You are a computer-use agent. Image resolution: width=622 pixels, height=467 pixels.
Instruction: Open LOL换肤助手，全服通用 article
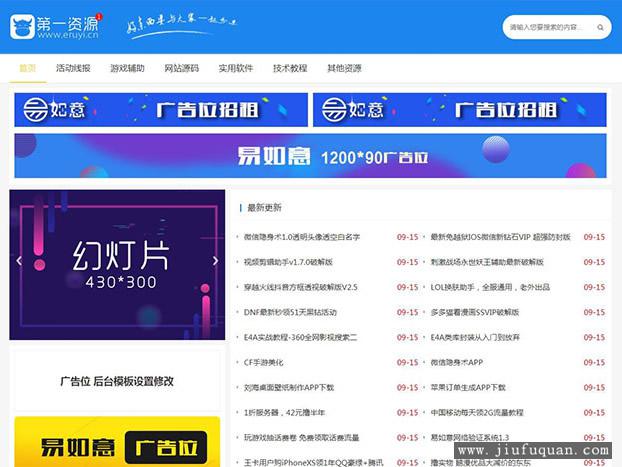click(x=490, y=287)
